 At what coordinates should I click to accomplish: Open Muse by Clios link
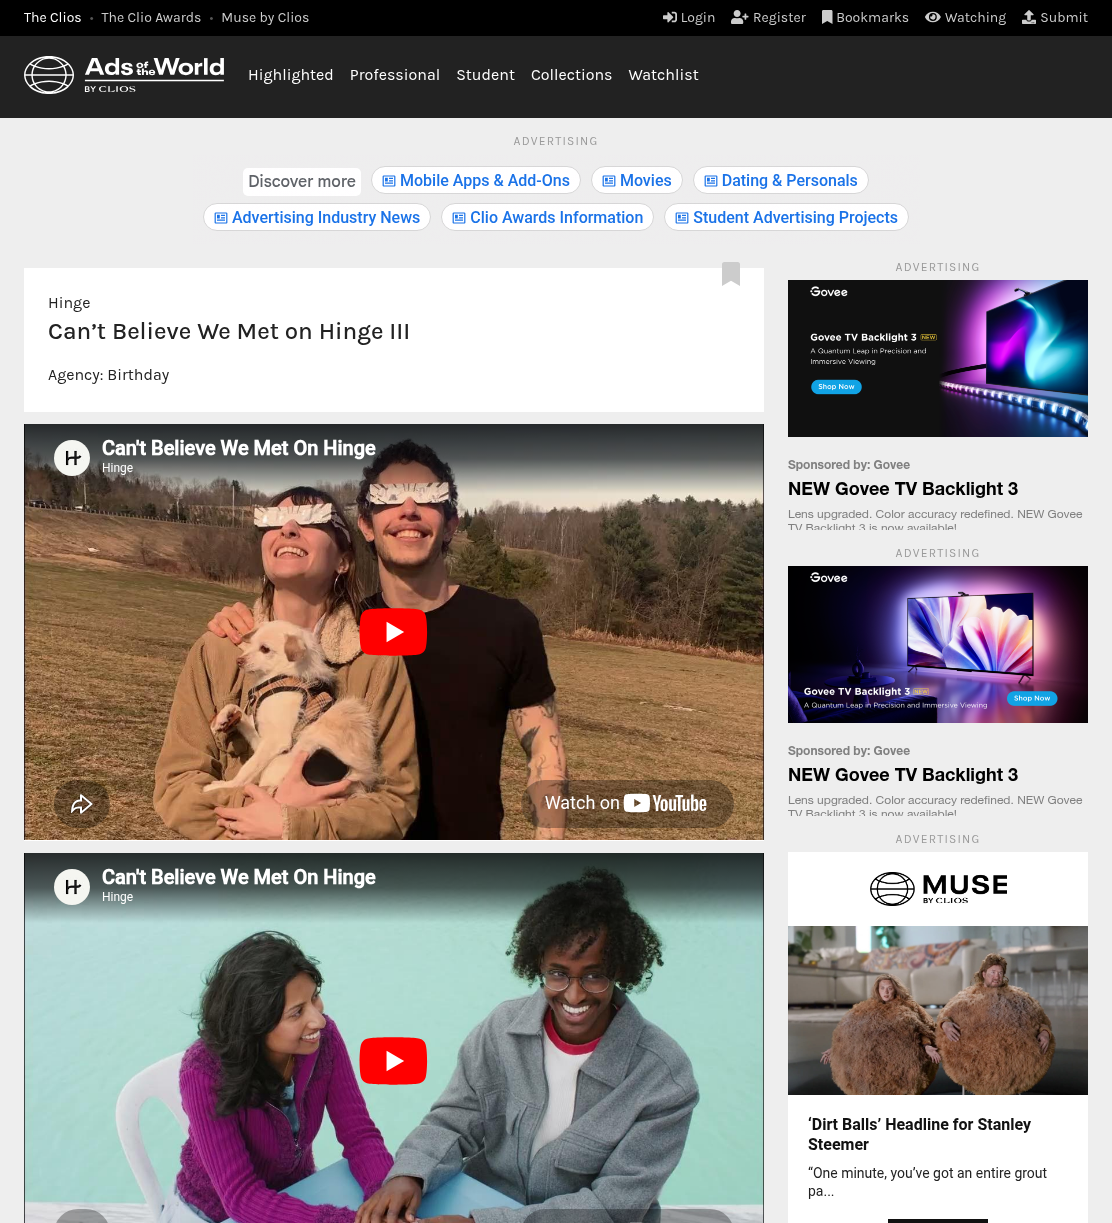pyautogui.click(x=265, y=17)
